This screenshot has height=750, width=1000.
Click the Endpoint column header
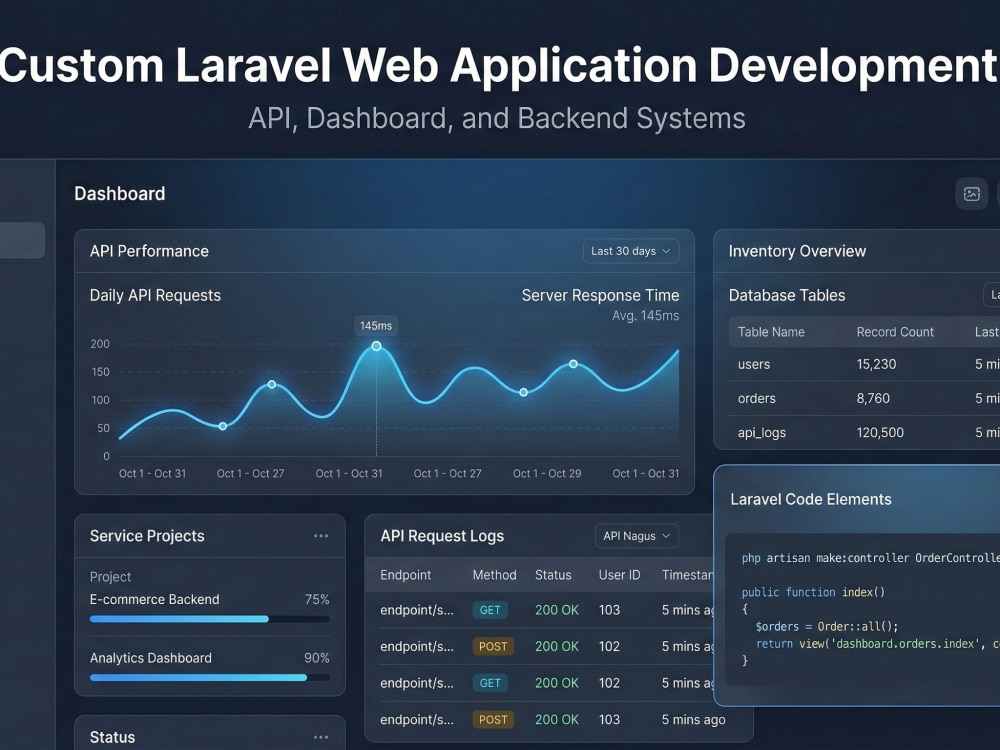point(406,575)
